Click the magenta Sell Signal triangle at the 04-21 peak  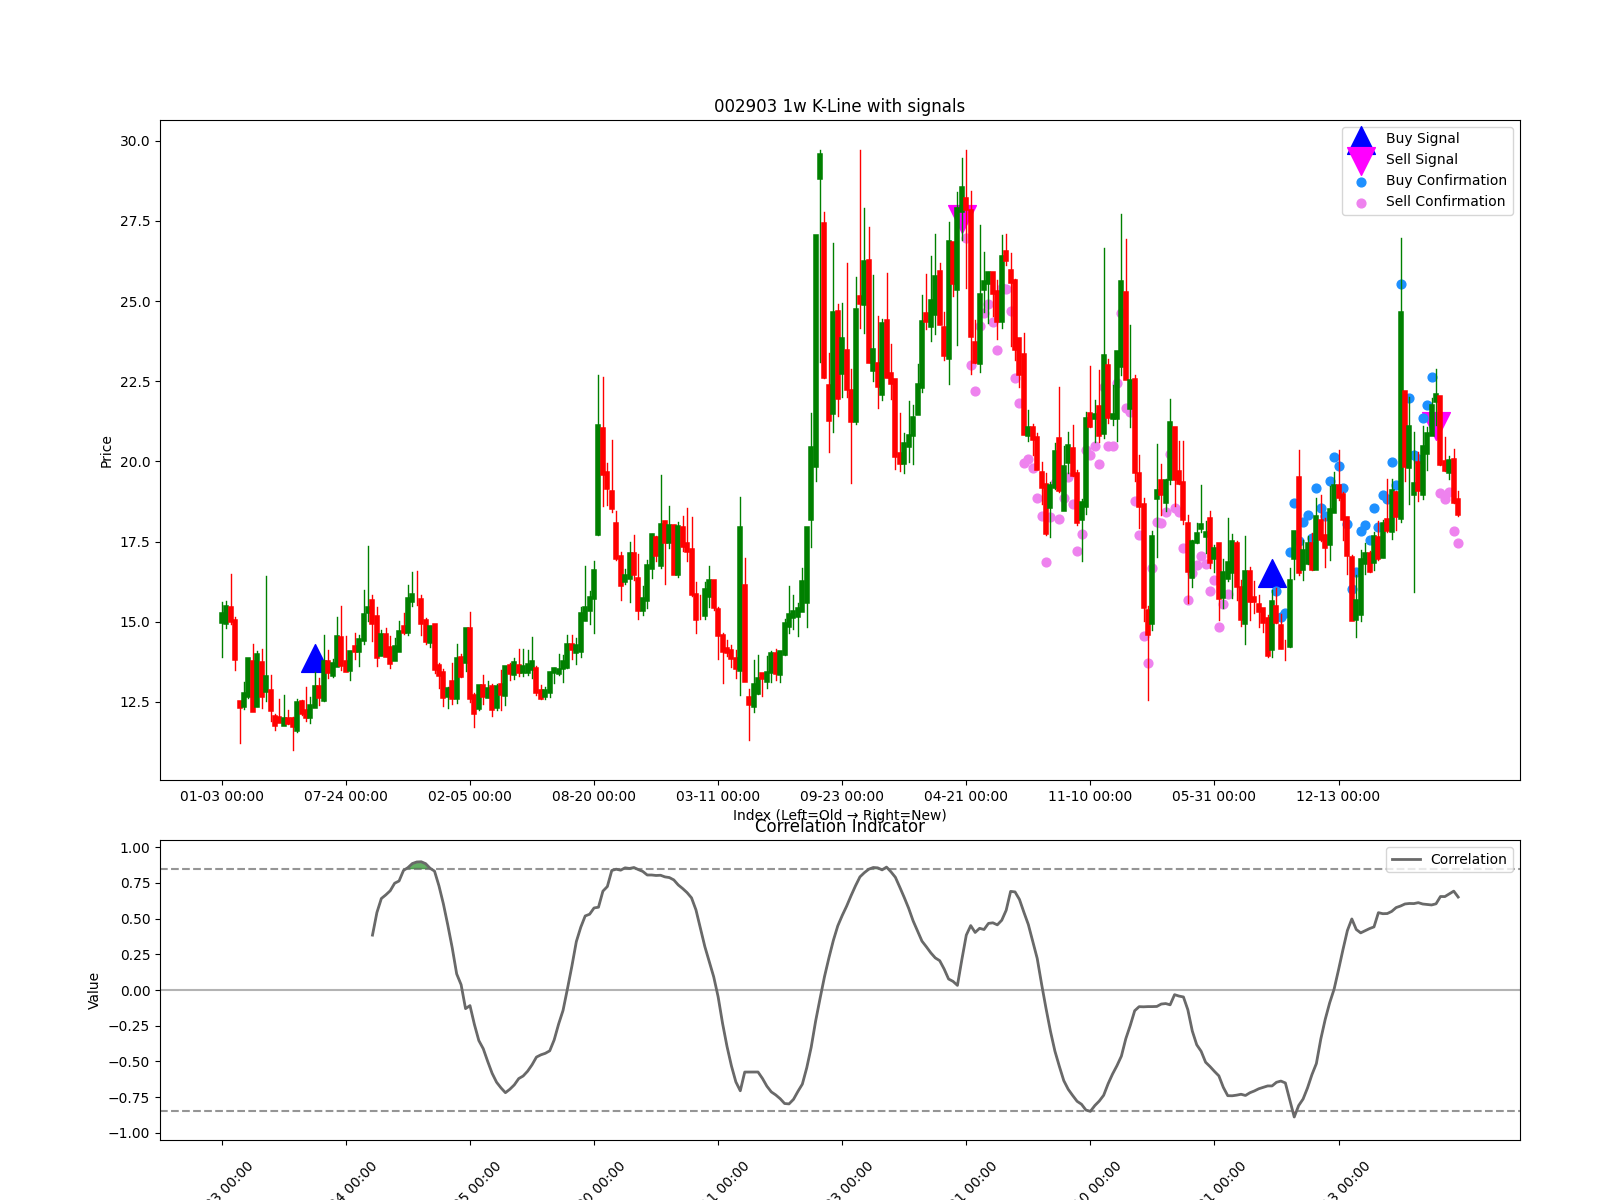point(962,218)
